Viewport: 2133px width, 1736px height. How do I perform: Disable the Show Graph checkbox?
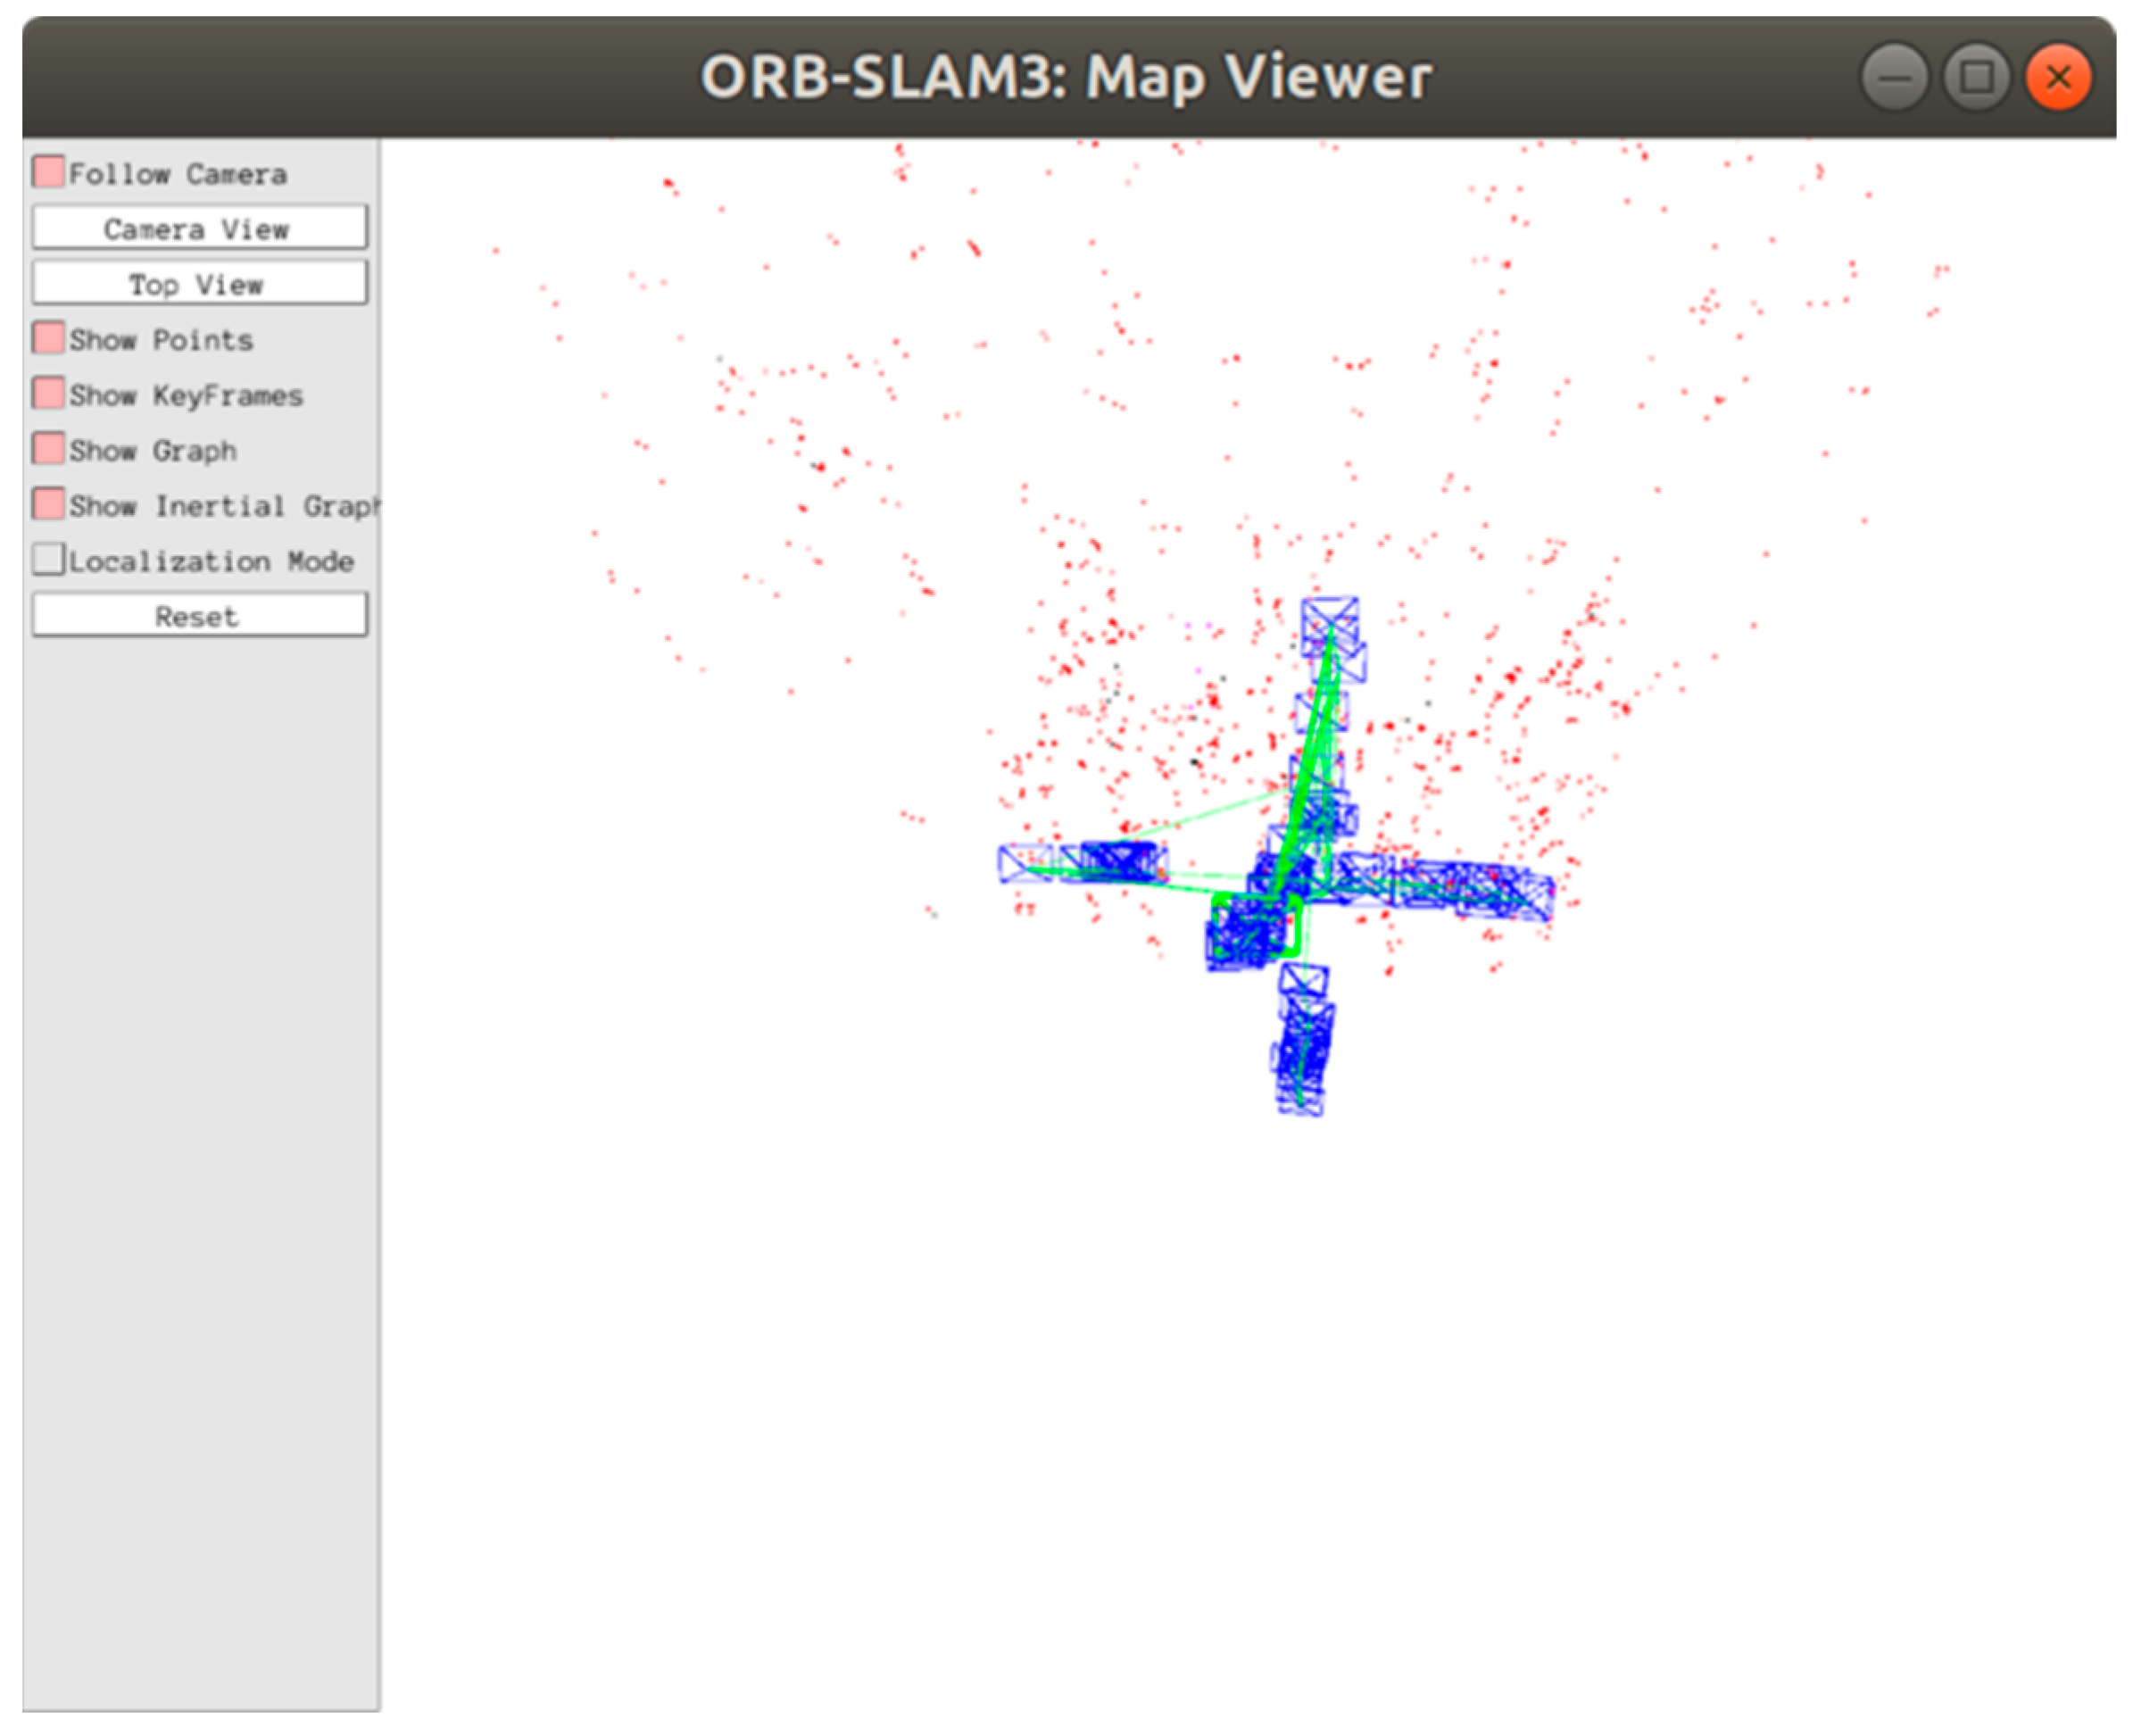(48, 450)
